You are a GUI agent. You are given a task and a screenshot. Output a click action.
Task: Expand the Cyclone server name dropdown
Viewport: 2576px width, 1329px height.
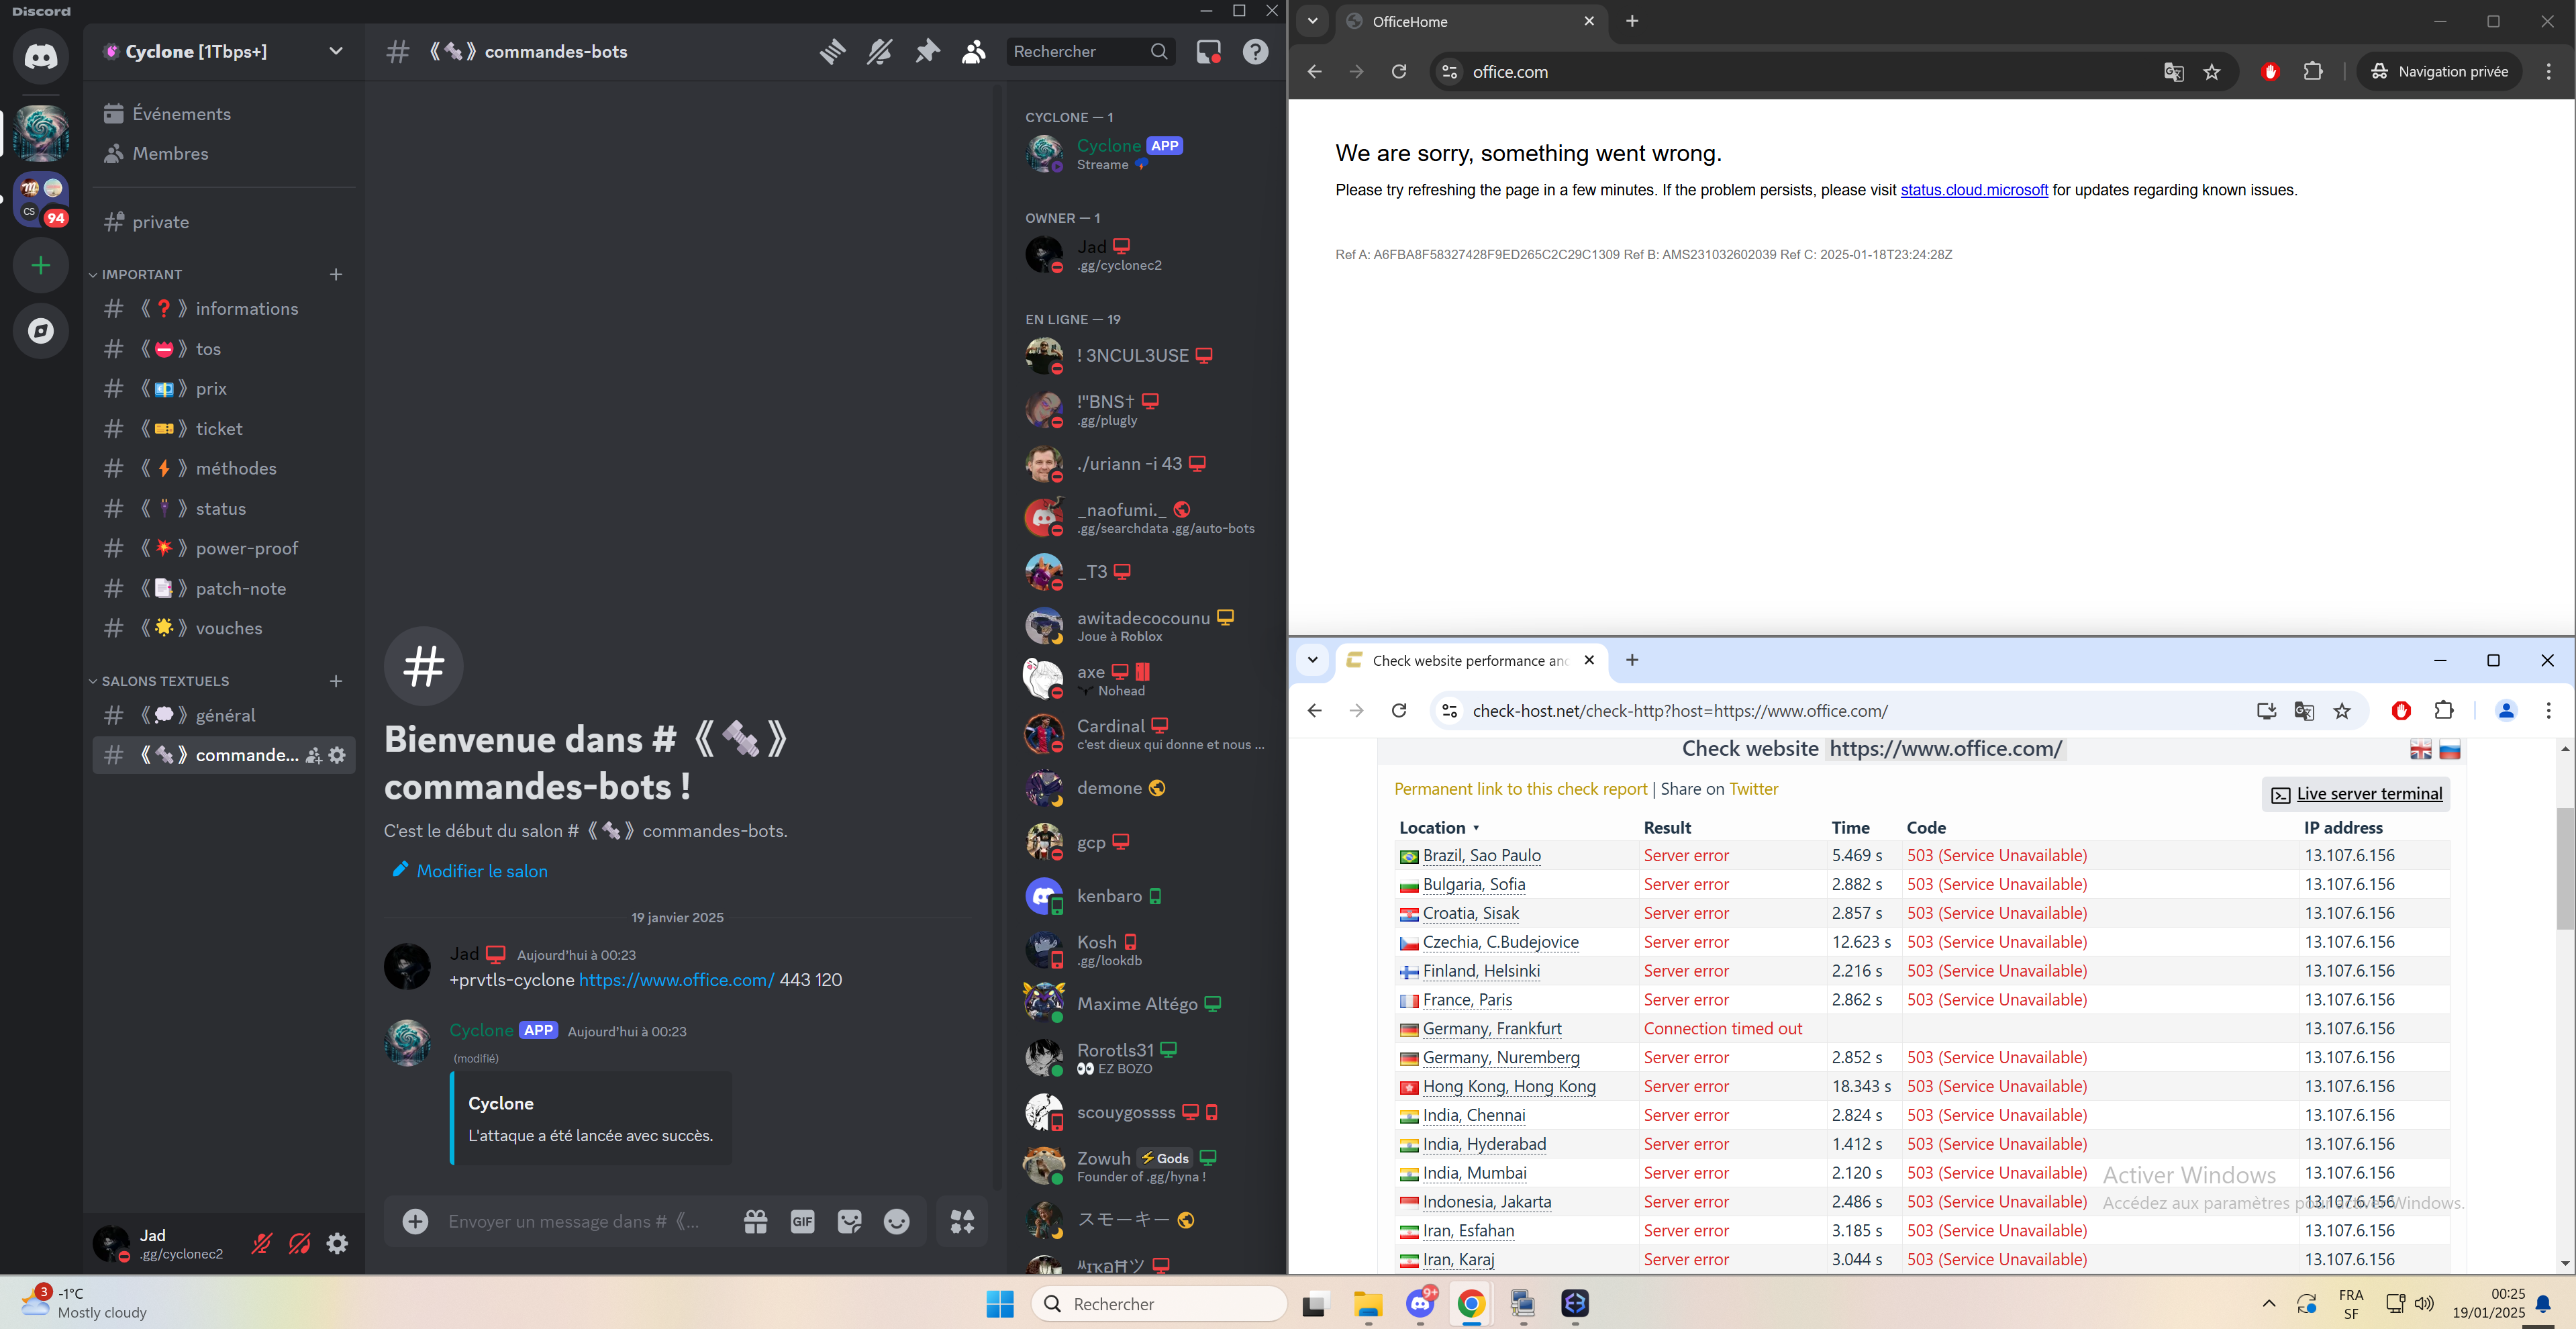336,52
